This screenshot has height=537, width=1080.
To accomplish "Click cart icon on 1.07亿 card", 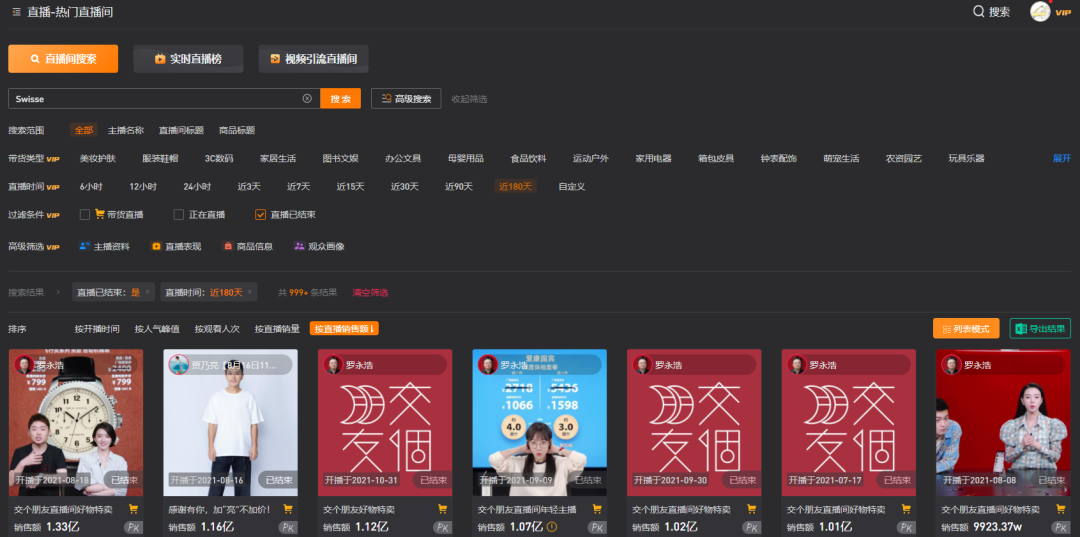I will tap(597, 509).
